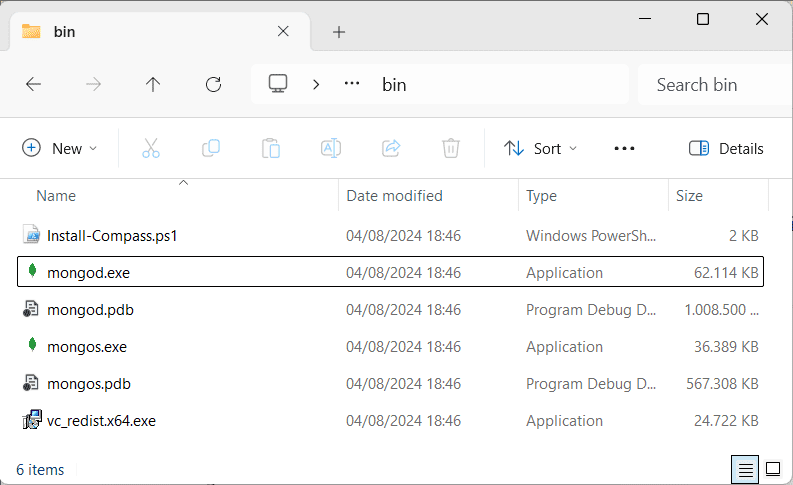Select Install-Compass.ps1 file name

tap(112, 236)
